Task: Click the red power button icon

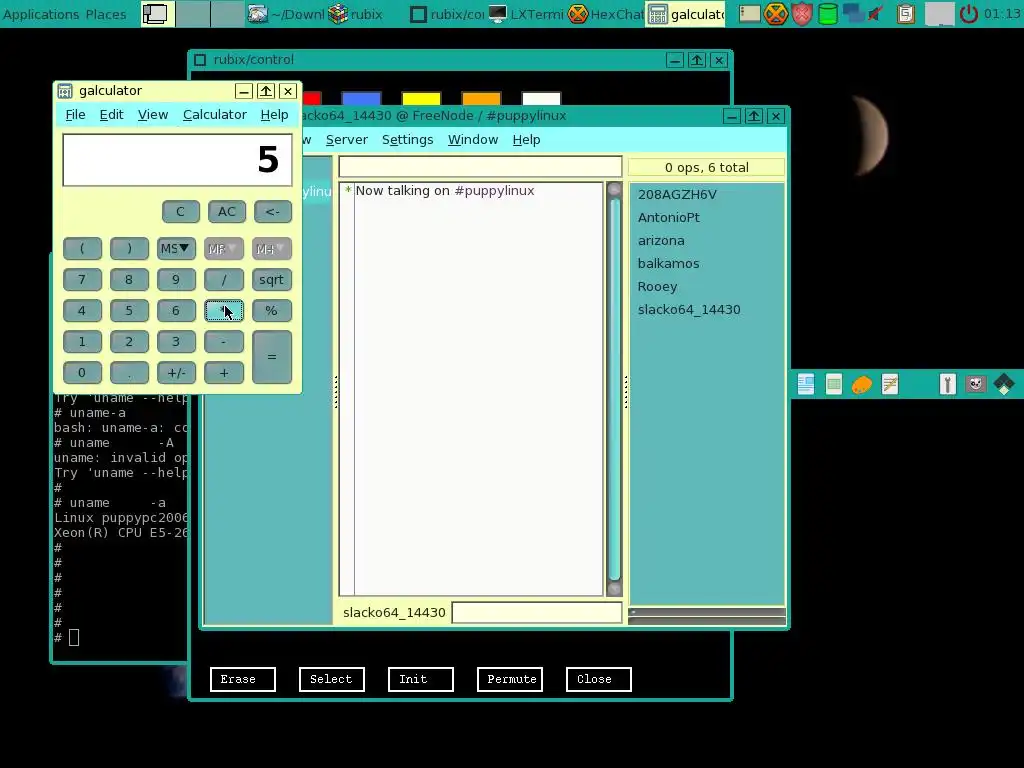Action: point(968,14)
